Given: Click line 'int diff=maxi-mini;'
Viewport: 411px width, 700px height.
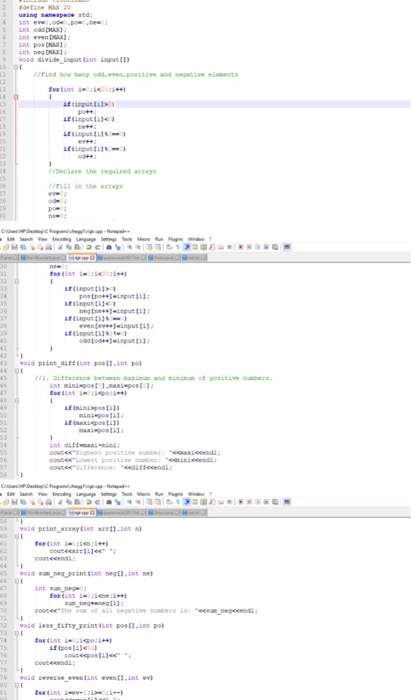Looking at the screenshot, I should (x=85, y=445).
